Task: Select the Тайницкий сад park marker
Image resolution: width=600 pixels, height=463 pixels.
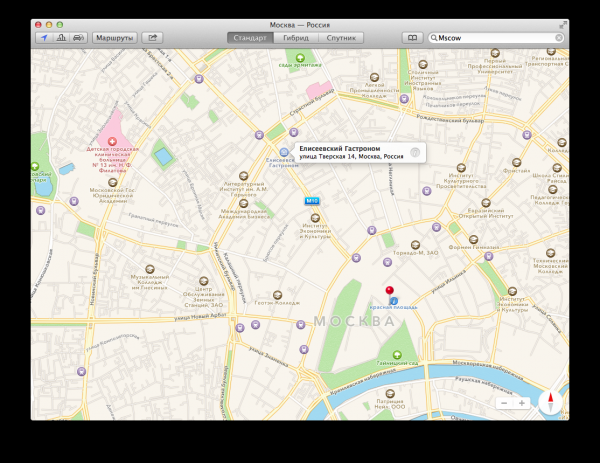Action: pyautogui.click(x=397, y=355)
